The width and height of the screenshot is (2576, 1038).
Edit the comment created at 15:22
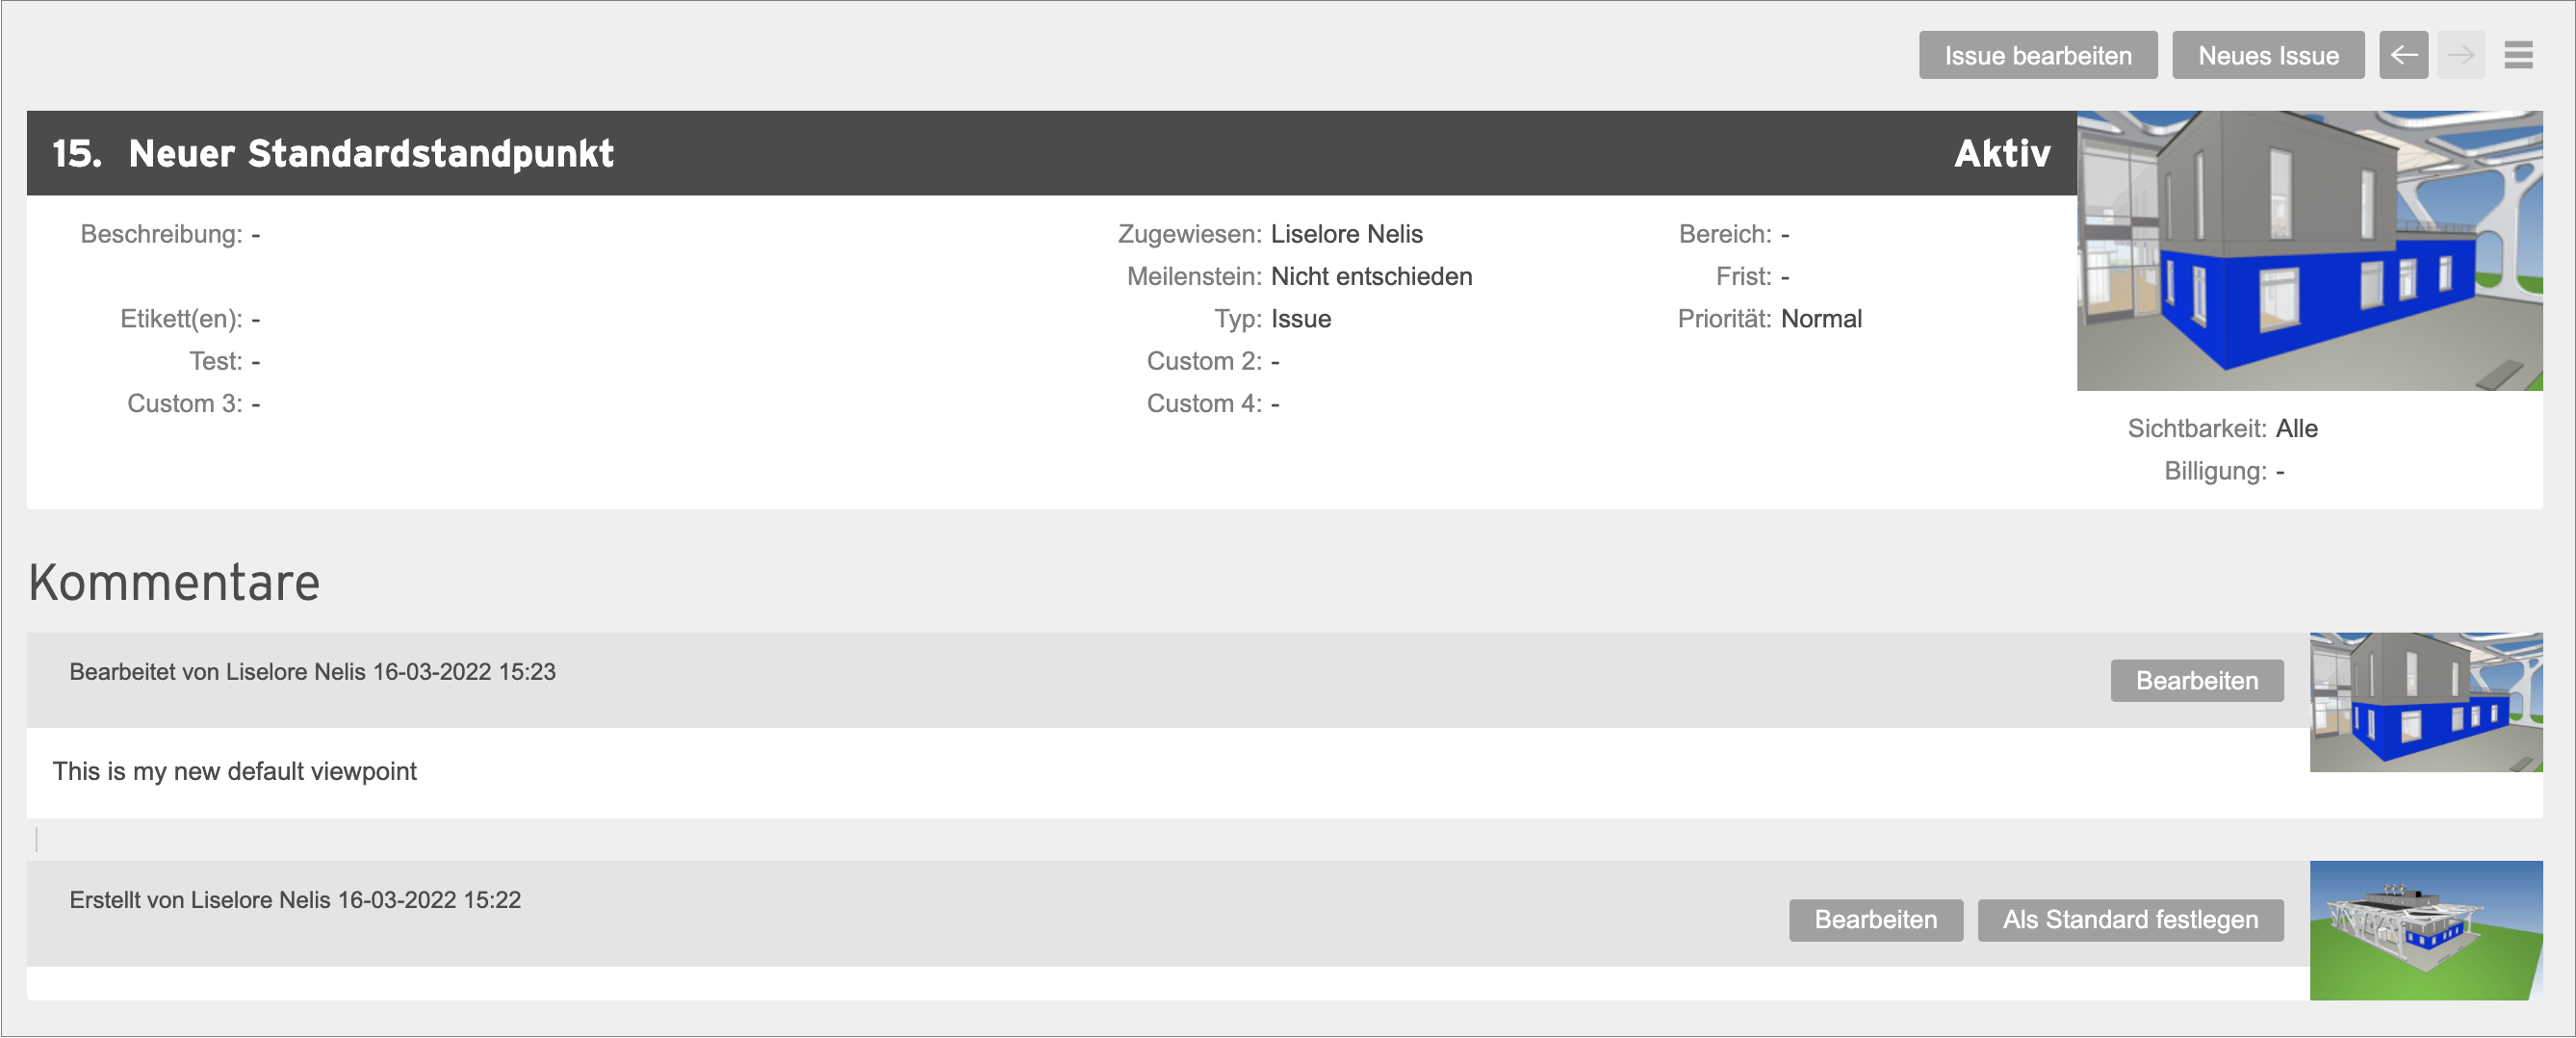tap(1876, 920)
